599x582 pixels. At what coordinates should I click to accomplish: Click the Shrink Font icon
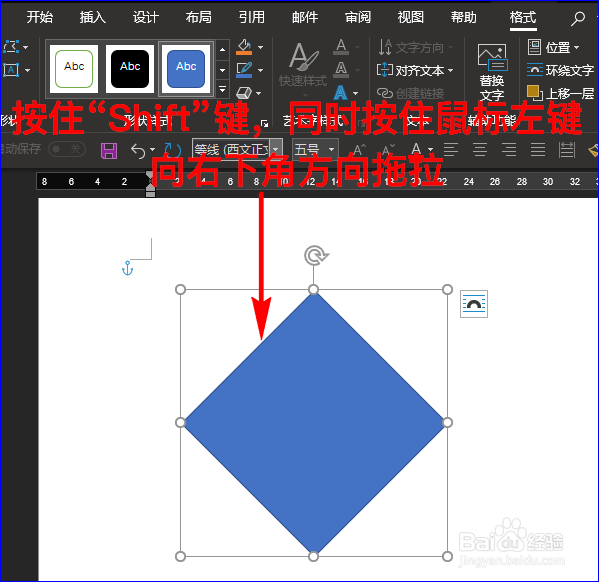388,150
